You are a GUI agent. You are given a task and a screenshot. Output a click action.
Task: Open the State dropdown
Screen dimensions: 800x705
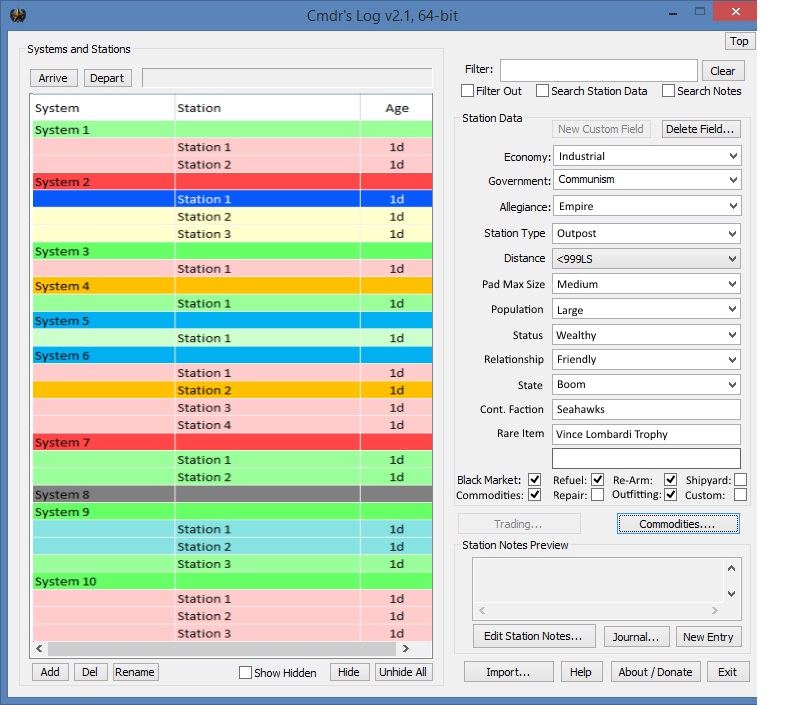[x=646, y=385]
